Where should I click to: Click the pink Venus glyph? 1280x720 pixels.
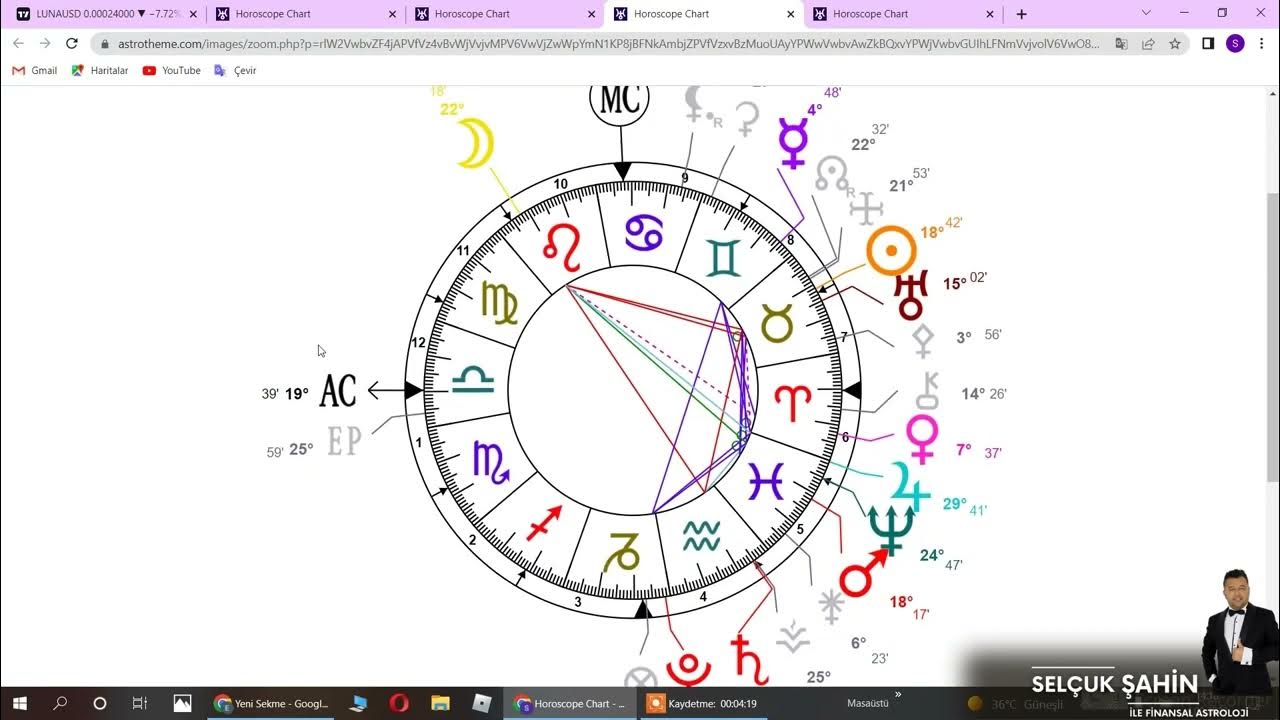click(922, 437)
